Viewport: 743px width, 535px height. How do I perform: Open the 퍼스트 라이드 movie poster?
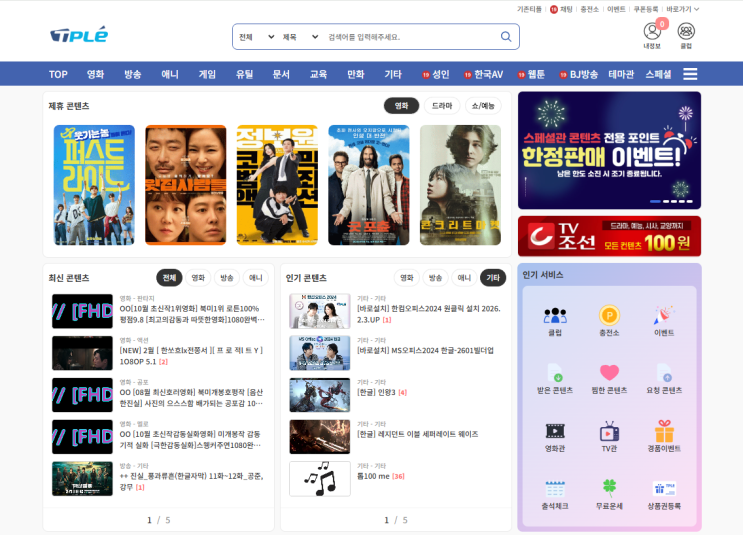[94, 185]
